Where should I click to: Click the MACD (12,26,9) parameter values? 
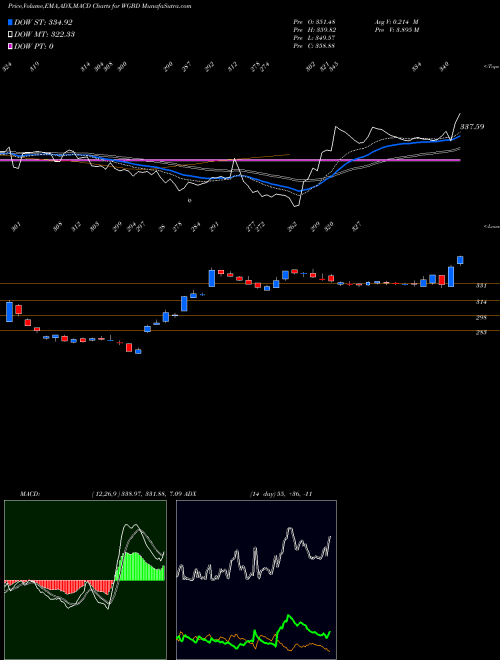[138, 494]
